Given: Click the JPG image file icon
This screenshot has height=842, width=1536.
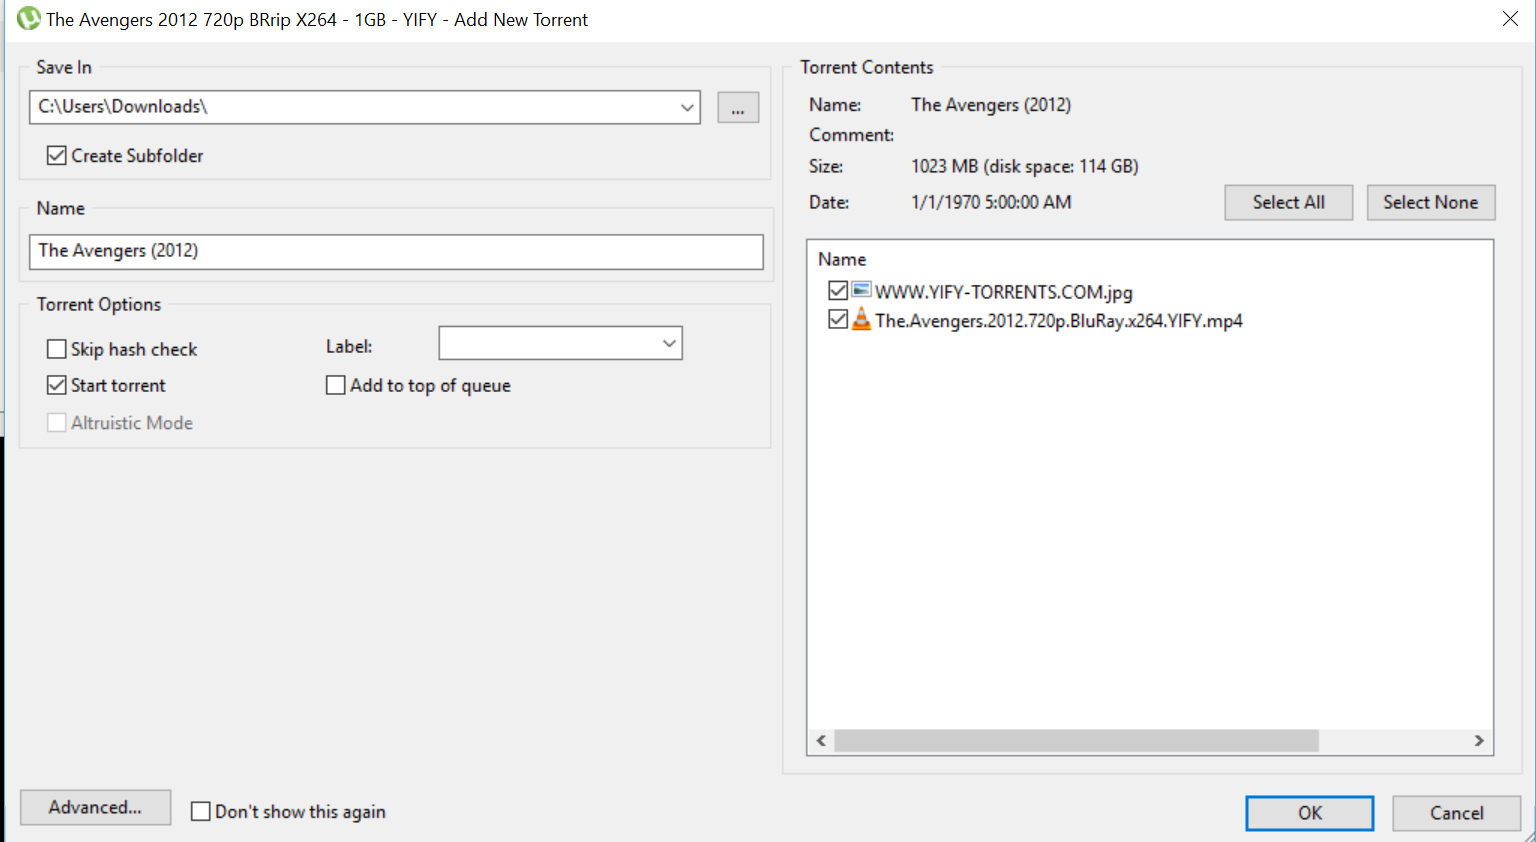Looking at the screenshot, I should pos(861,290).
